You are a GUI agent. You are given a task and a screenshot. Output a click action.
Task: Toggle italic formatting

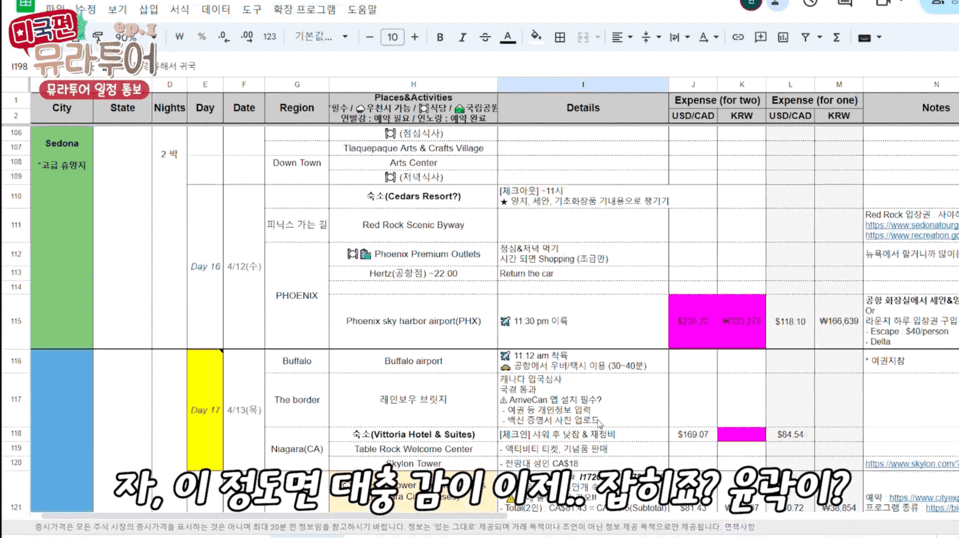click(462, 37)
